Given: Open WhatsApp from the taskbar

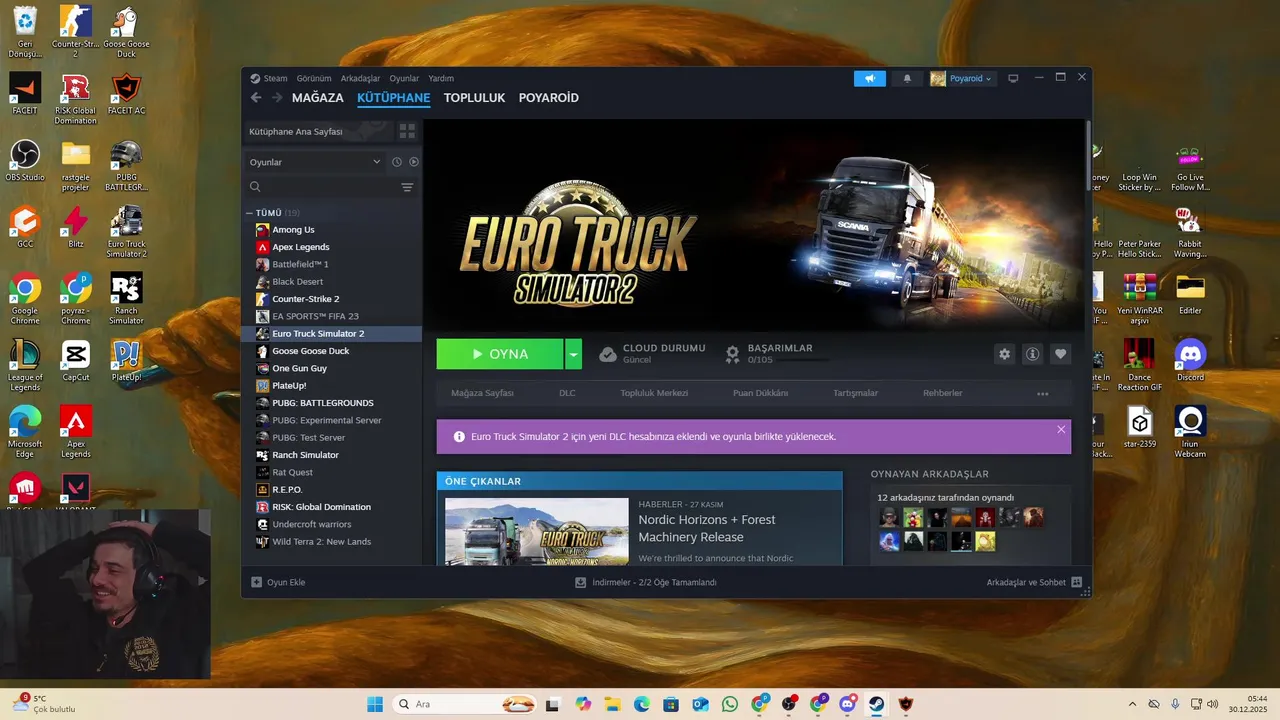Looking at the screenshot, I should [x=730, y=704].
